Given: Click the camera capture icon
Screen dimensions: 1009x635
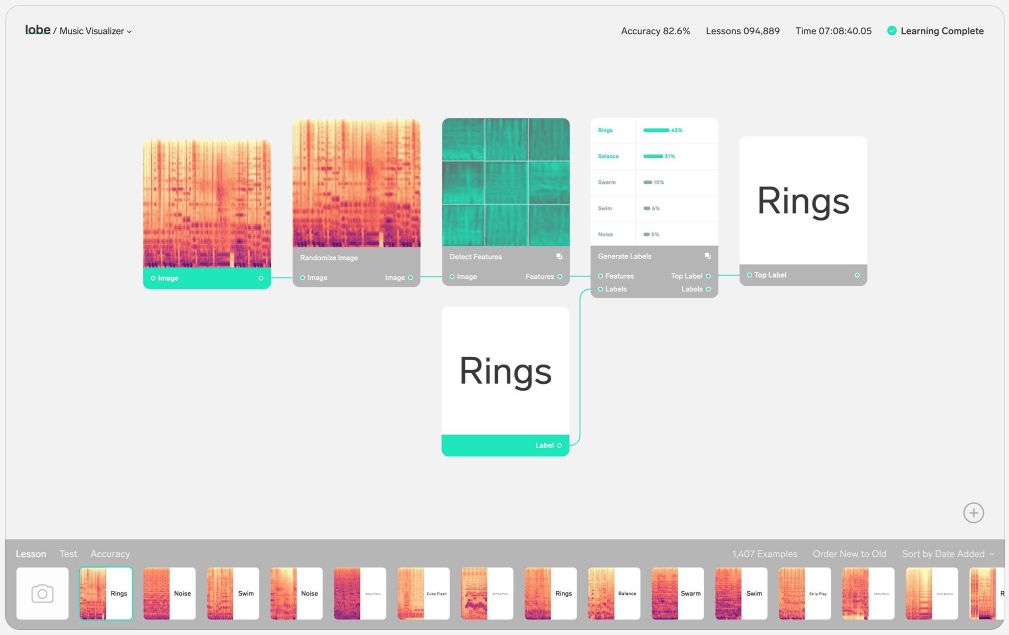Looking at the screenshot, I should (42, 593).
